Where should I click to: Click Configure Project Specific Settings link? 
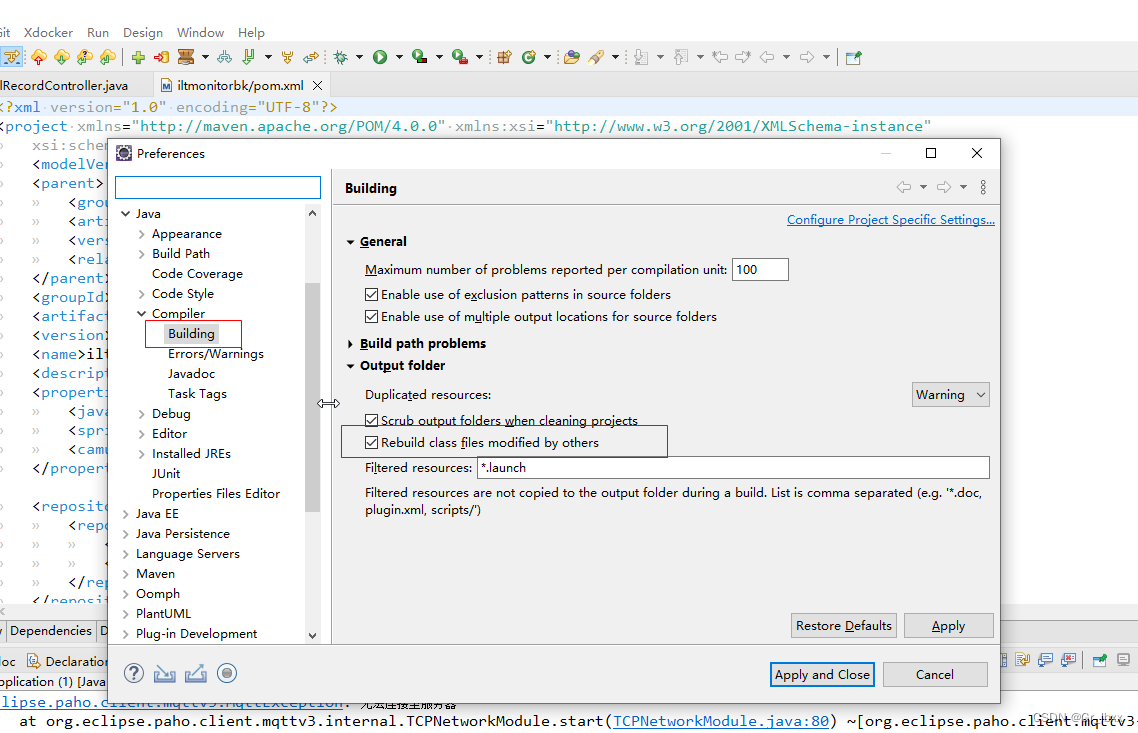coord(890,219)
